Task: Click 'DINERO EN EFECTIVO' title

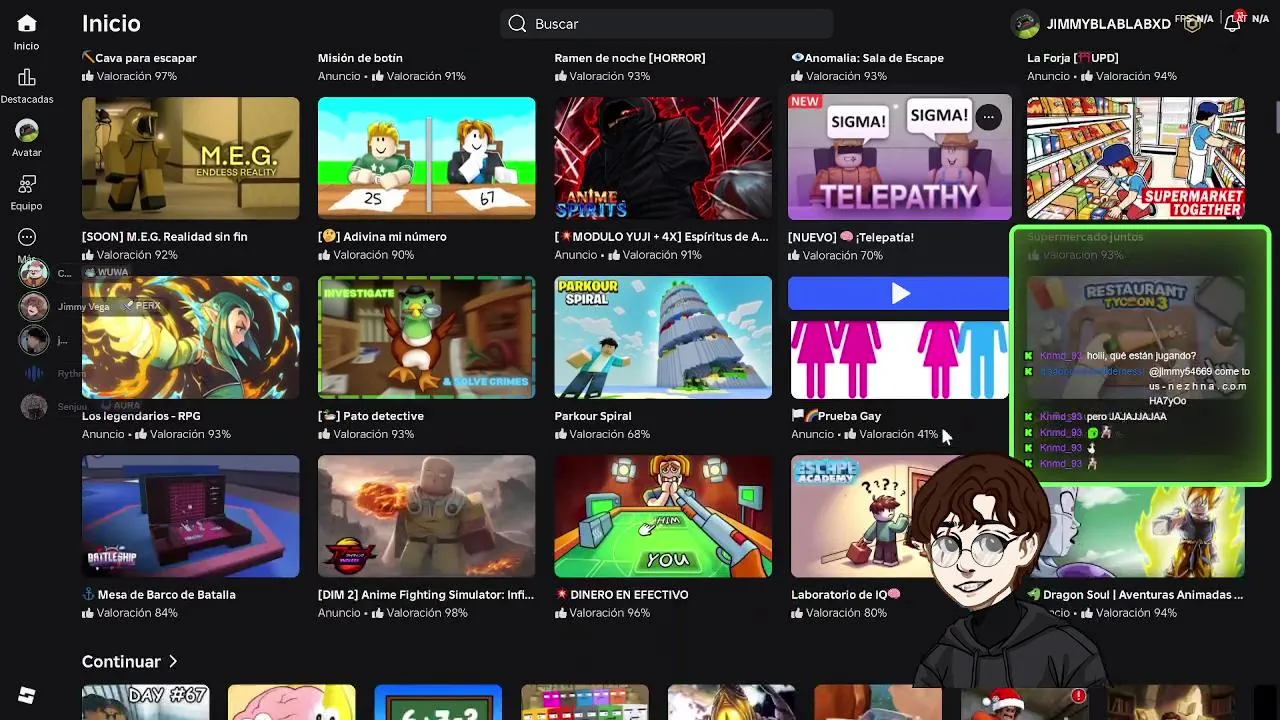Action: (x=622, y=595)
